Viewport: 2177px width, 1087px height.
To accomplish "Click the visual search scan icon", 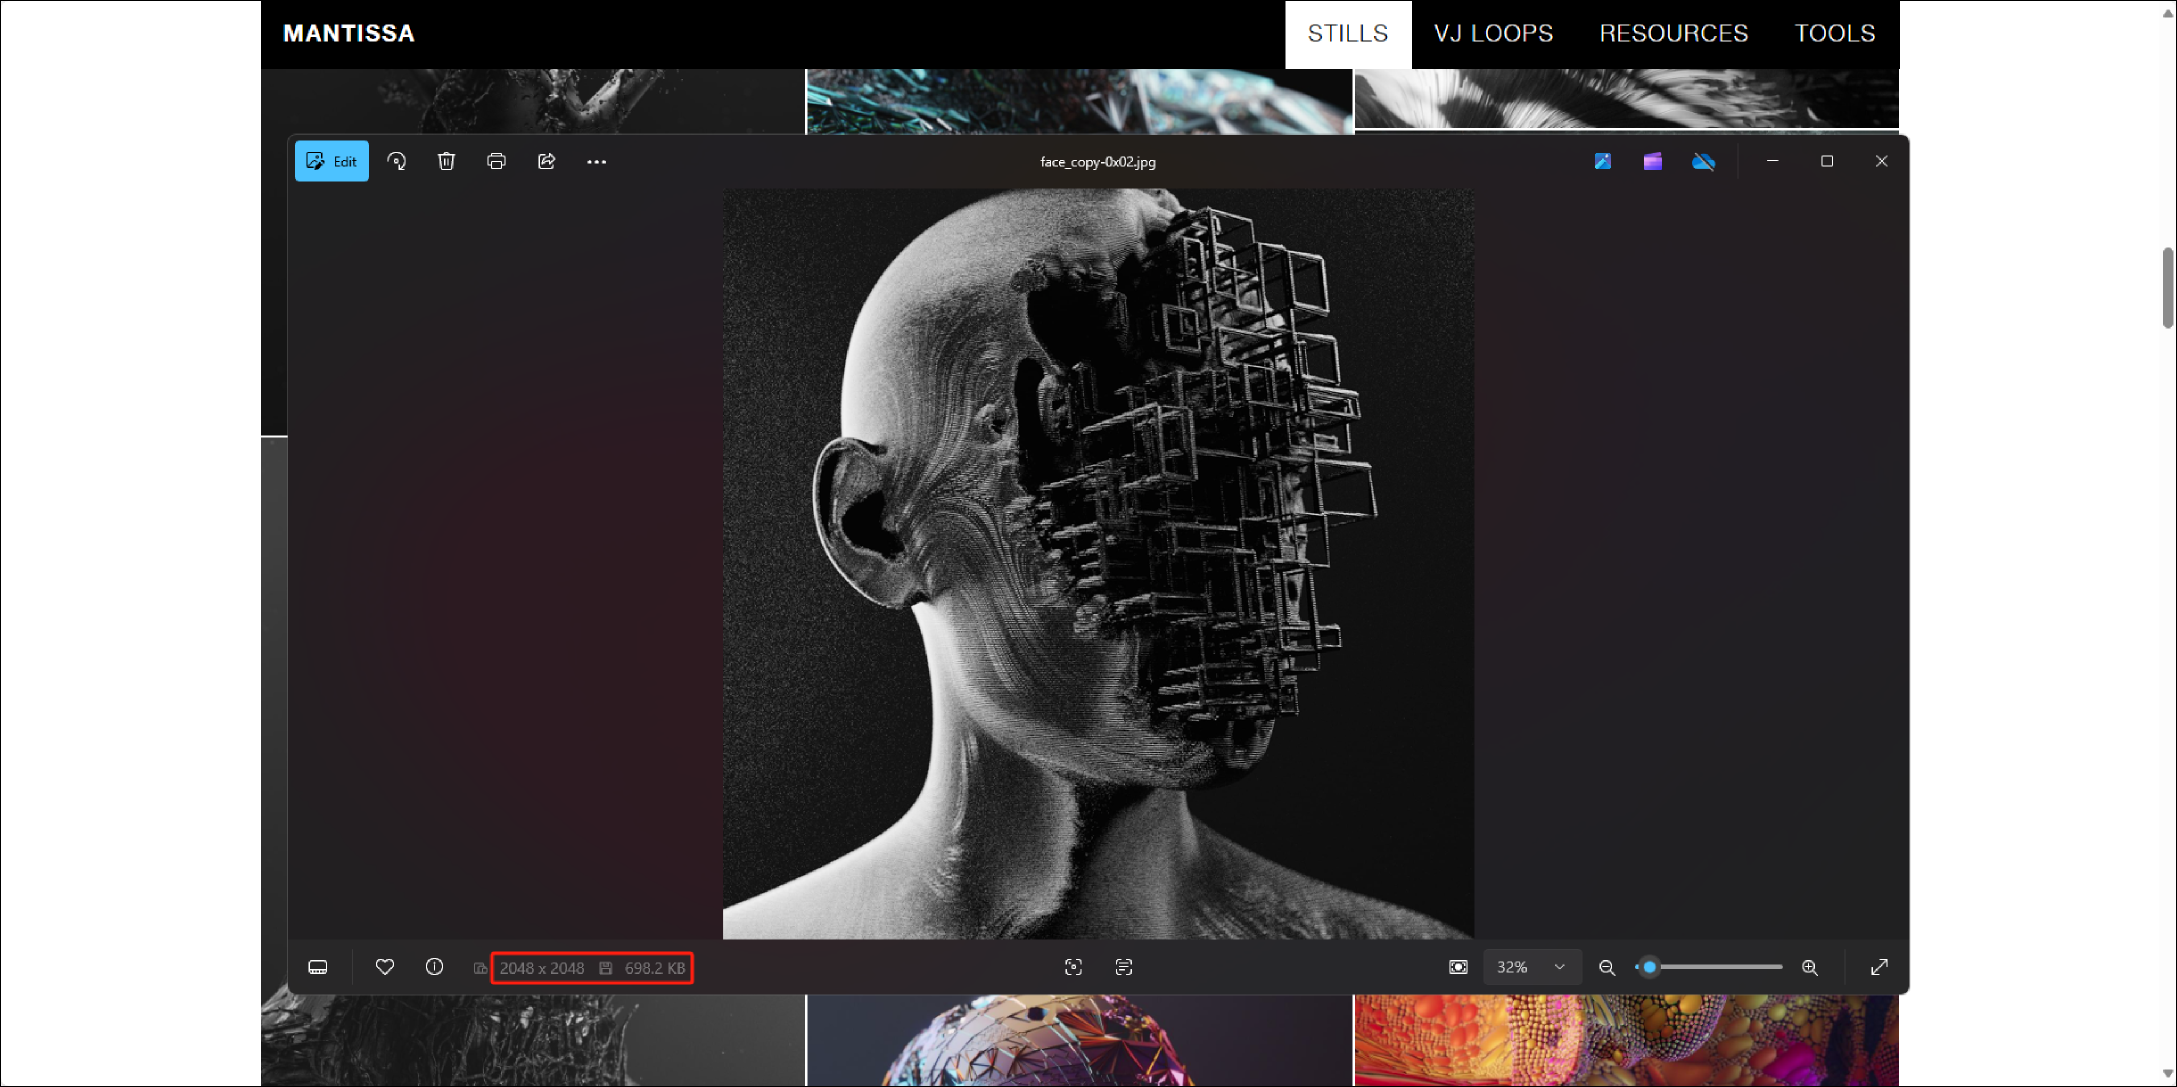I will pyautogui.click(x=1073, y=967).
